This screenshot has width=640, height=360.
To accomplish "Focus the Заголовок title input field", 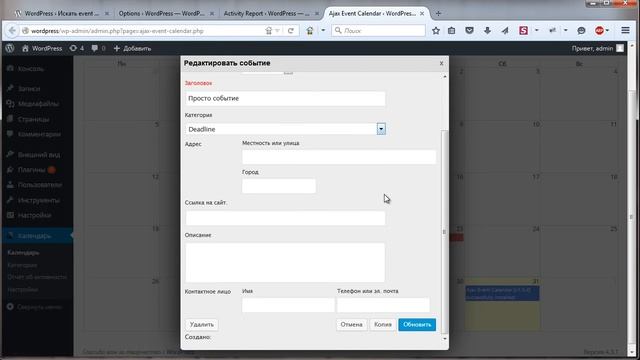I will [x=285, y=98].
